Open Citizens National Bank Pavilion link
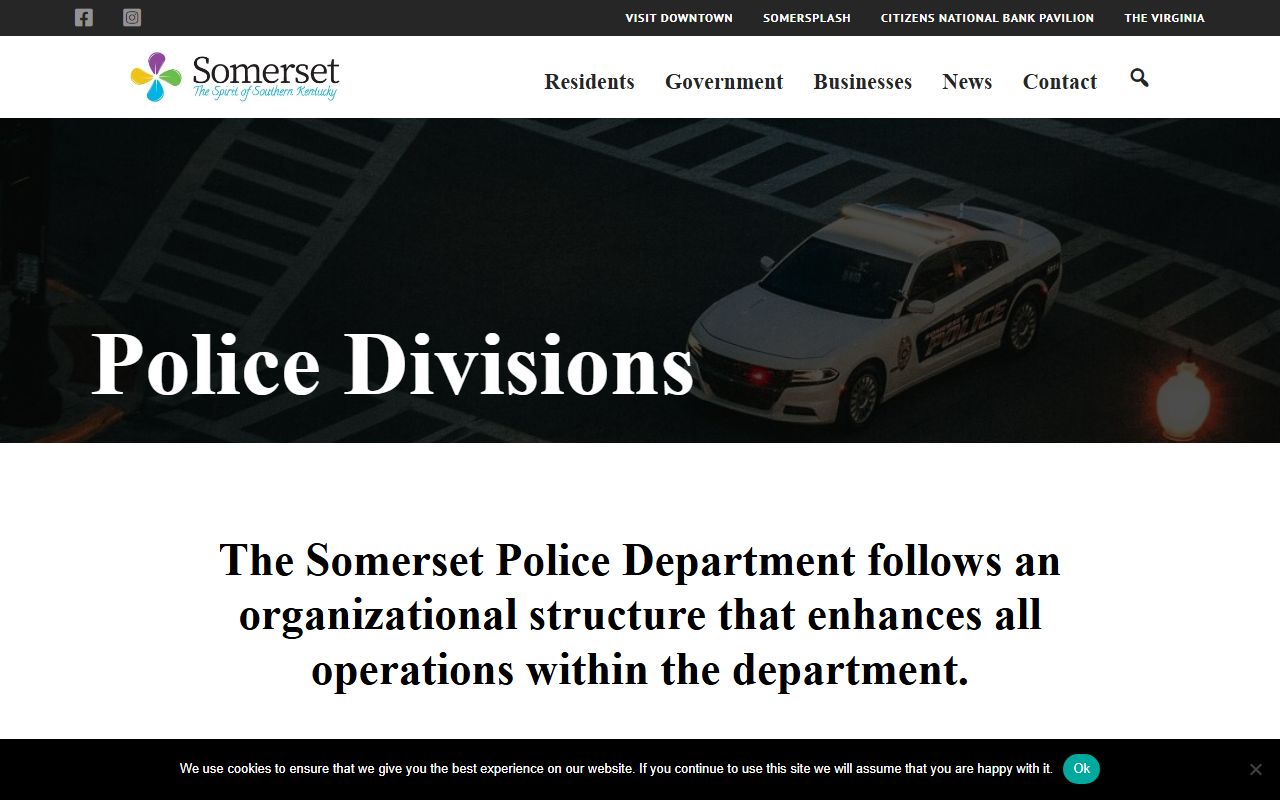 pos(987,18)
